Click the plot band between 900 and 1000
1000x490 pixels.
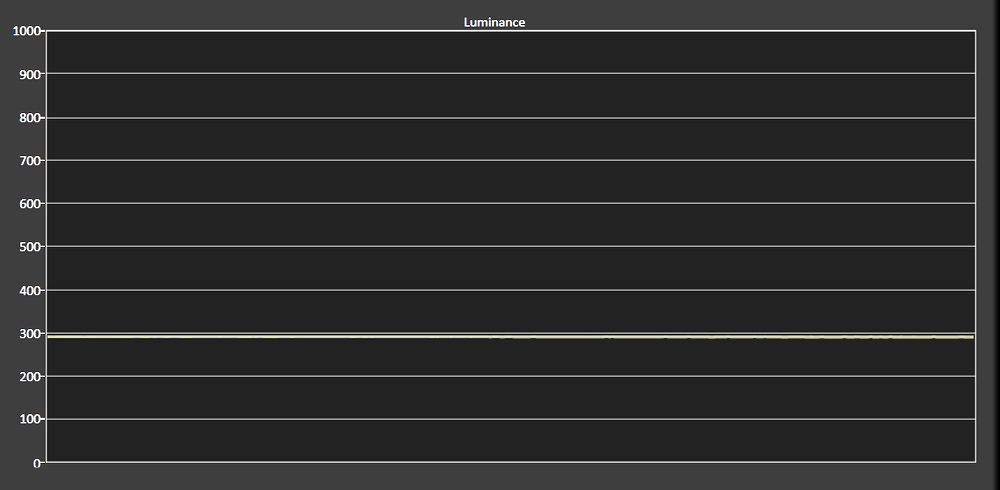click(x=510, y=52)
